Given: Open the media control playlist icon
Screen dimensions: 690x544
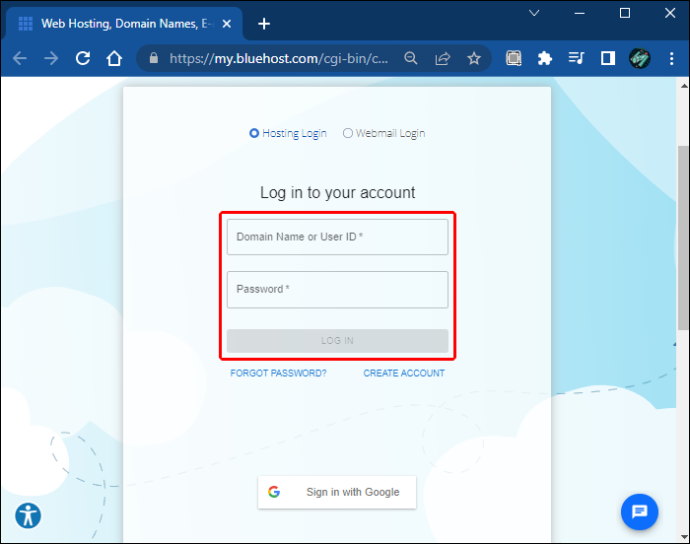Looking at the screenshot, I should pyautogui.click(x=576, y=58).
